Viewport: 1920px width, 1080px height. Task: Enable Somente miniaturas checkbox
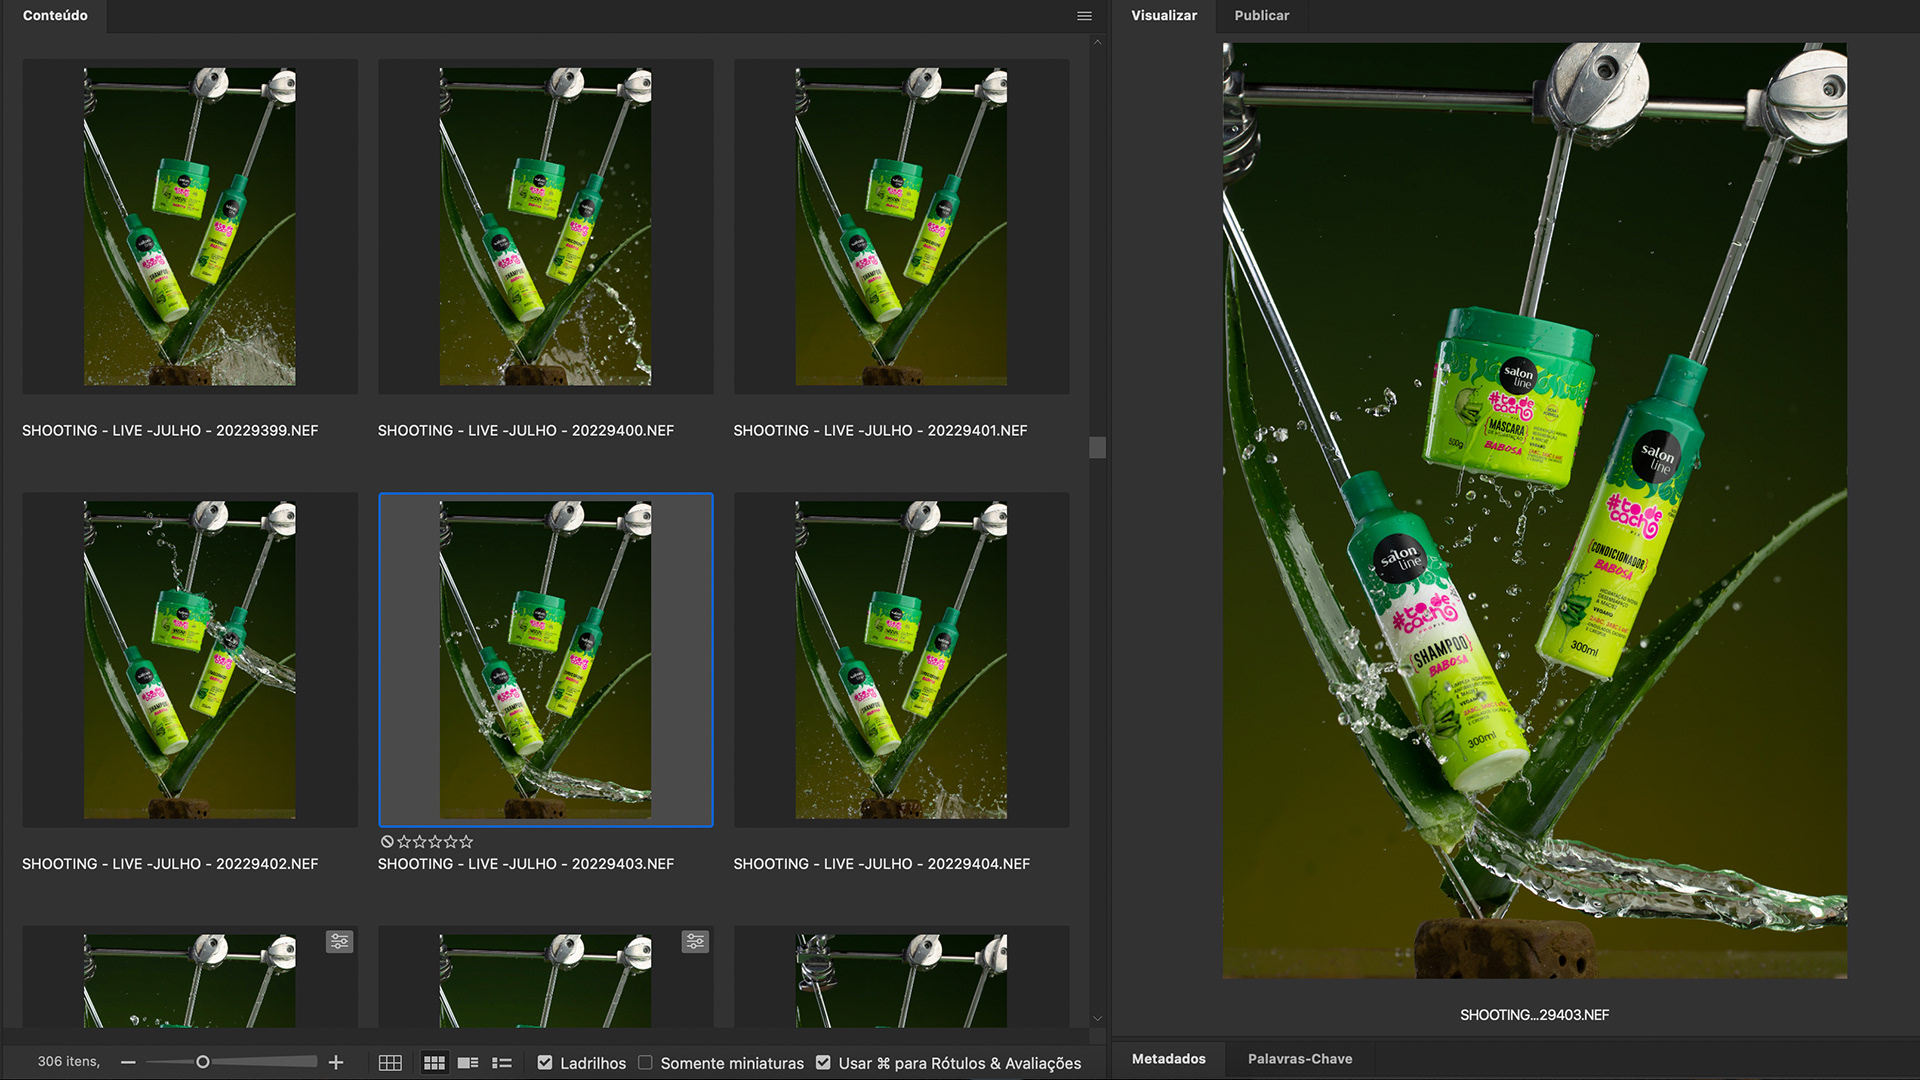[x=646, y=1063]
